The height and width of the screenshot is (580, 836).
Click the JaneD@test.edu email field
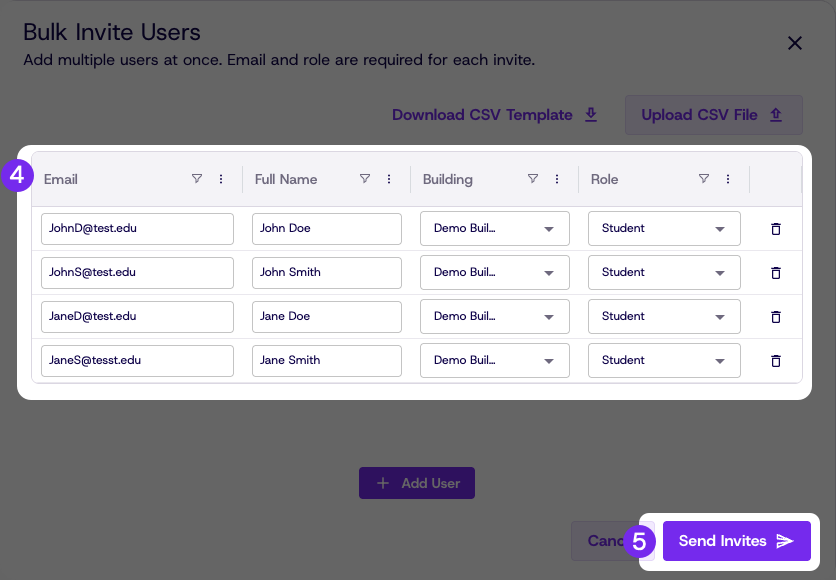137,317
